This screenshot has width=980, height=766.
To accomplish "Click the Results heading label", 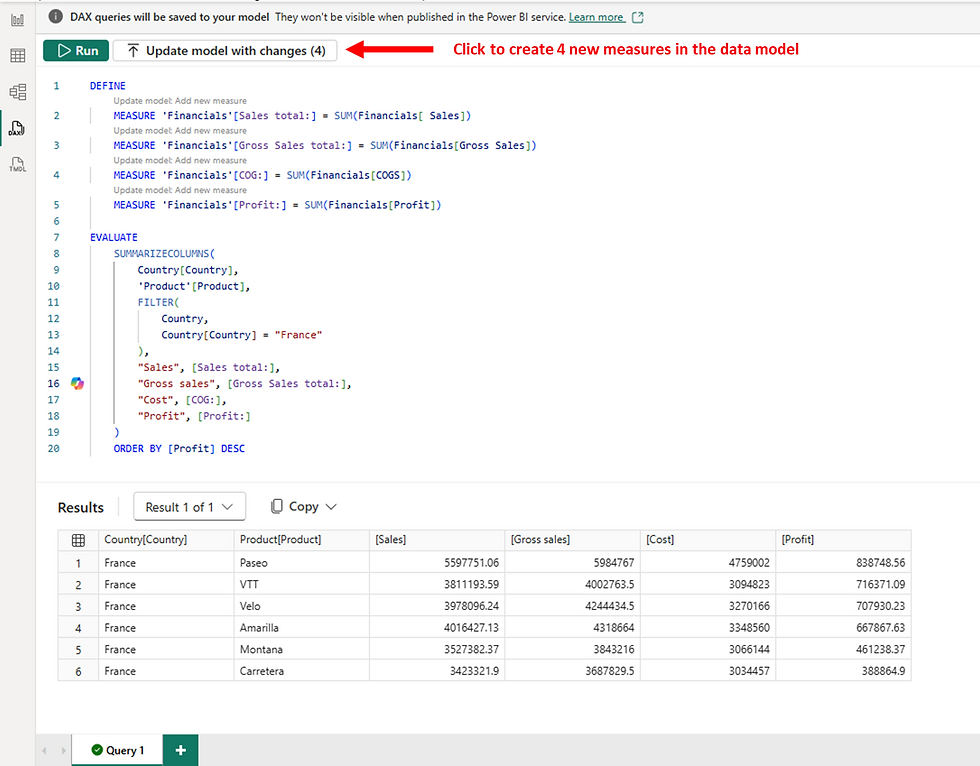I will point(81,507).
